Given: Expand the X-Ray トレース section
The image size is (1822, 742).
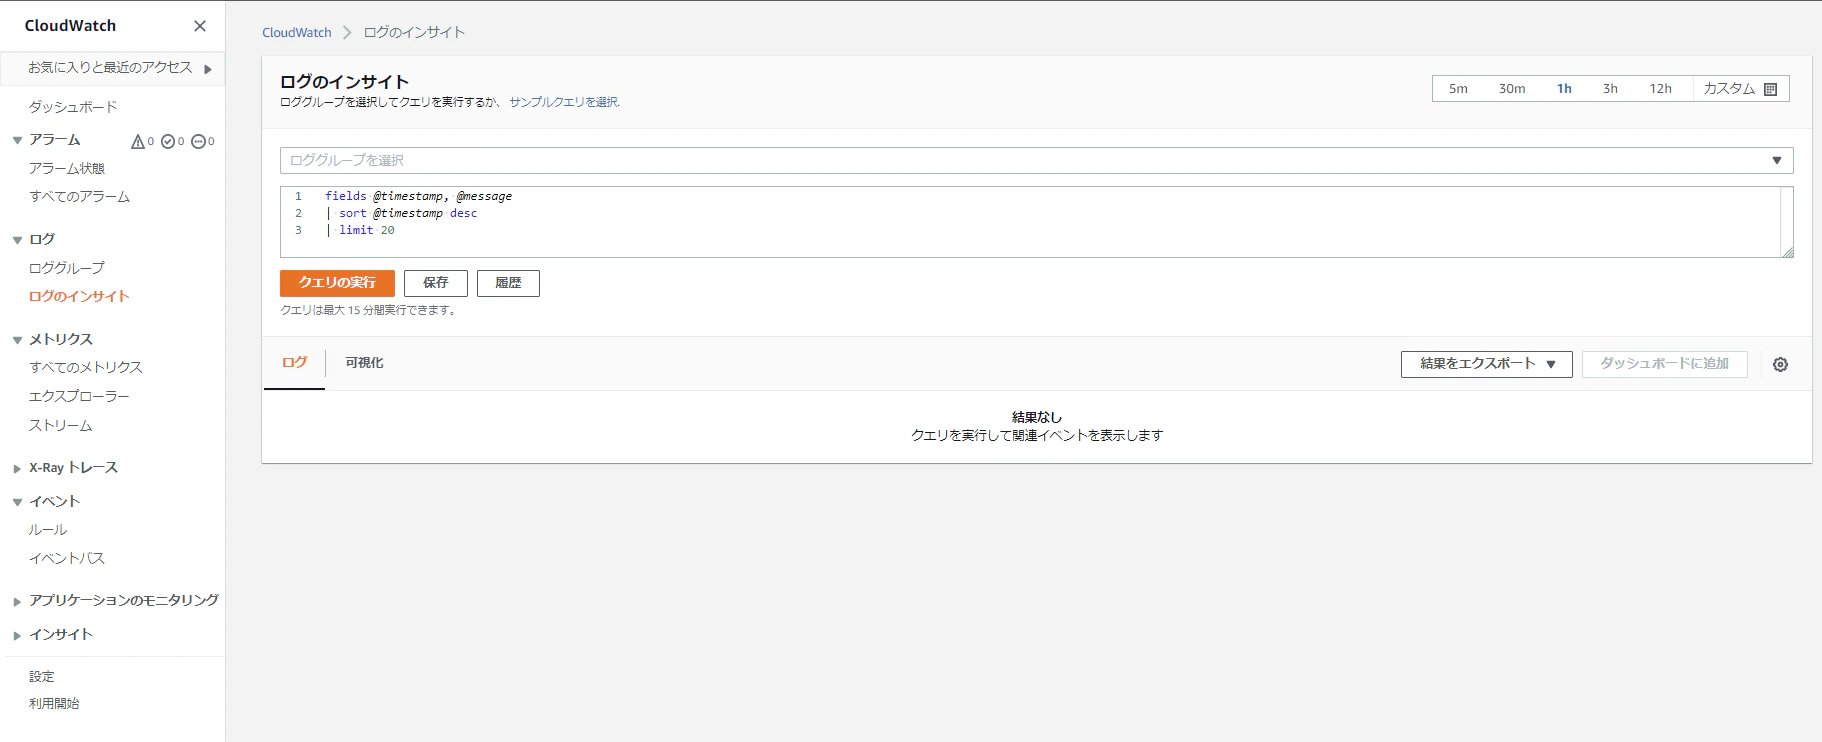Looking at the screenshot, I should click(17, 468).
